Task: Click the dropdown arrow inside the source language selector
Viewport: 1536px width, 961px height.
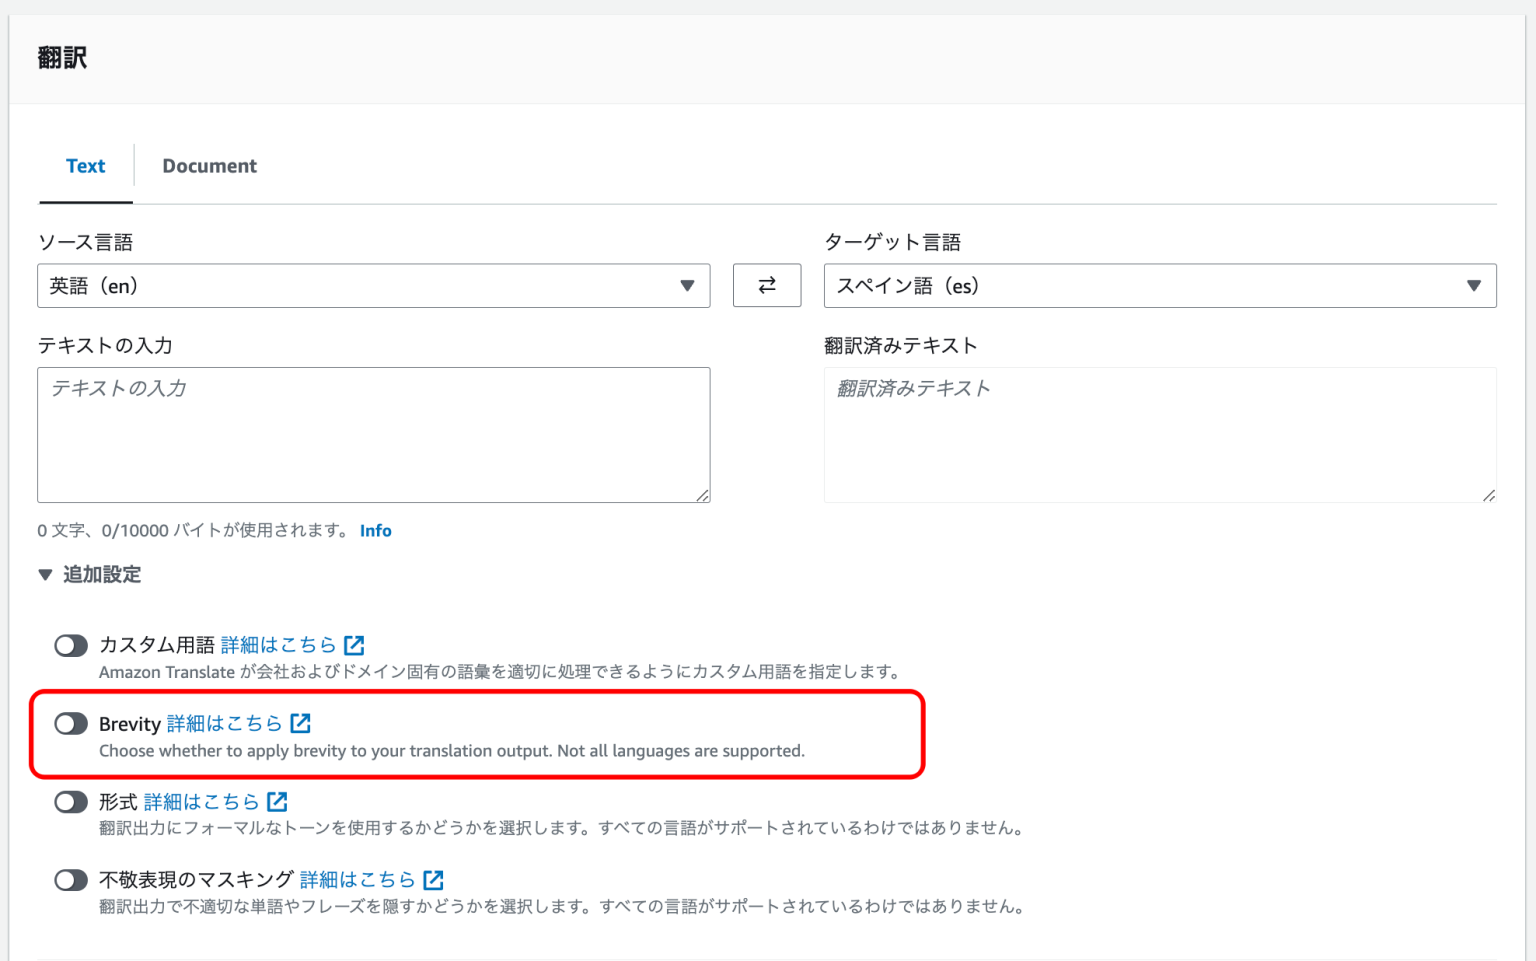Action: (687, 286)
